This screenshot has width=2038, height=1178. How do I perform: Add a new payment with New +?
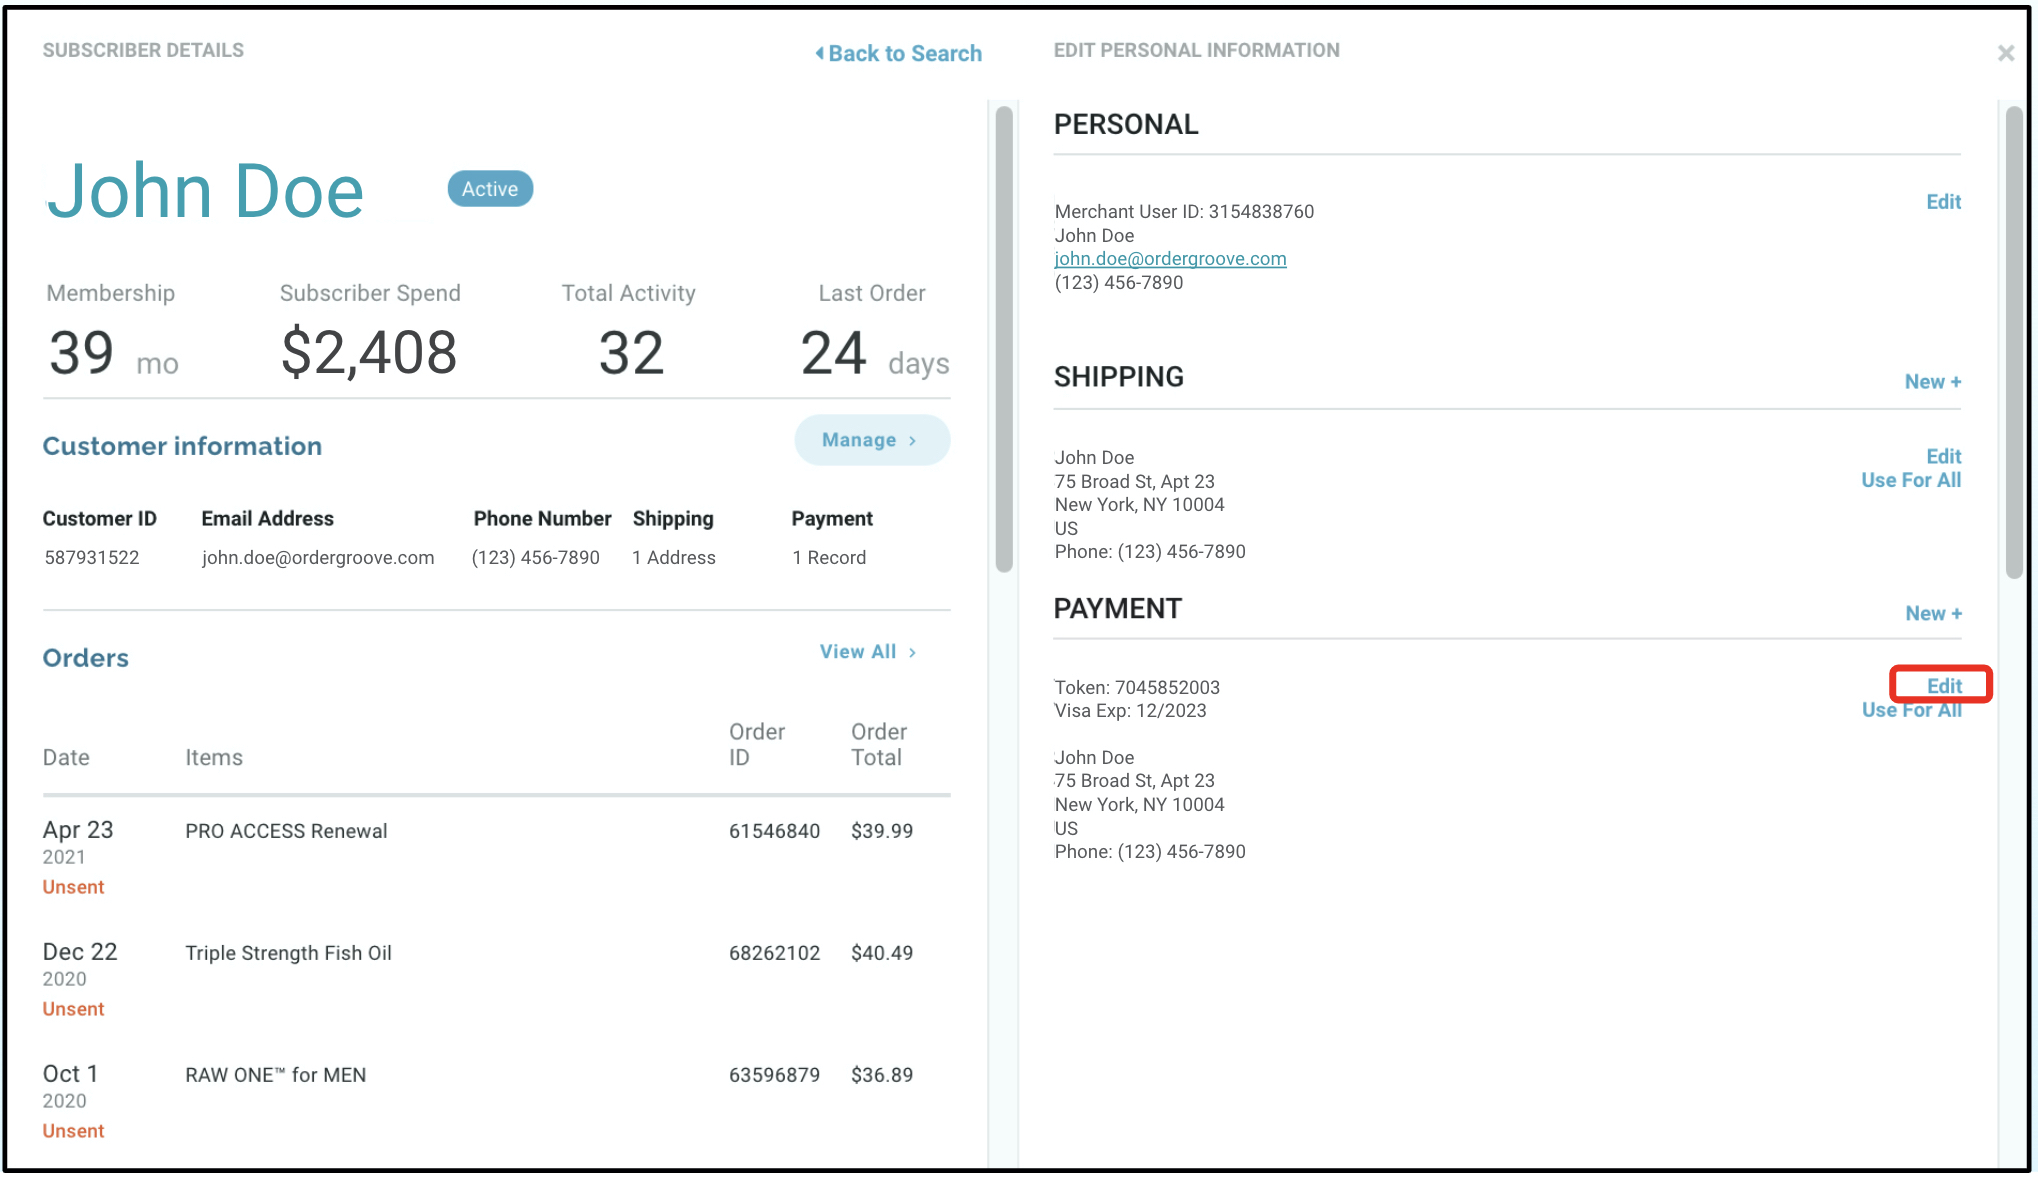1932,614
